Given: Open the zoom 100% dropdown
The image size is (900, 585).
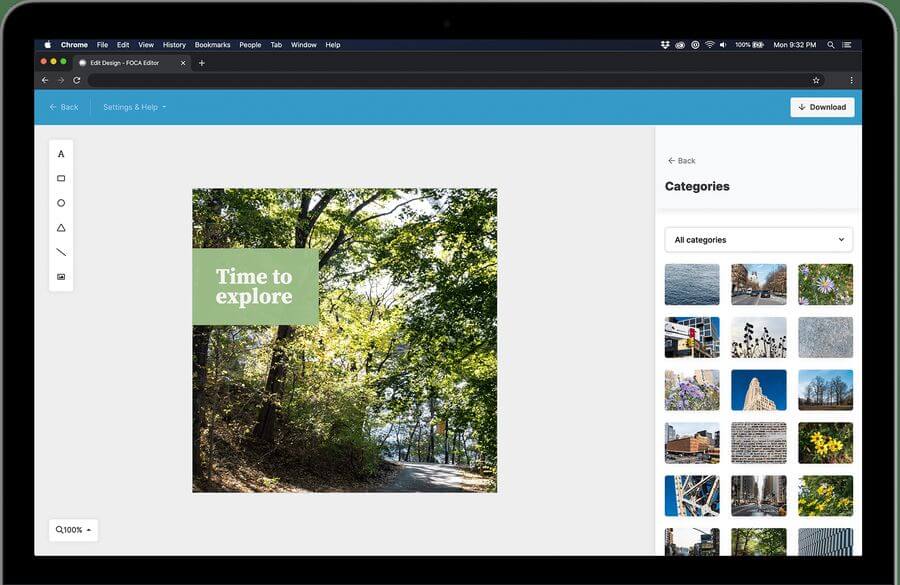Looking at the screenshot, I should click(x=73, y=530).
